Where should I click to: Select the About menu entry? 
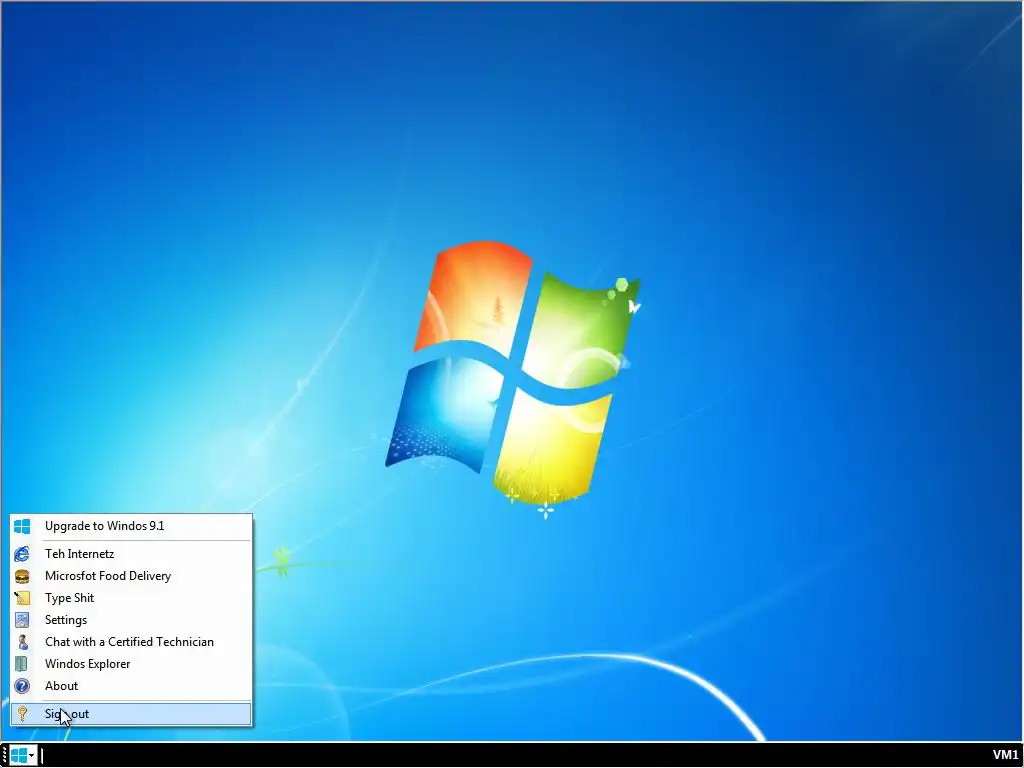coord(131,686)
